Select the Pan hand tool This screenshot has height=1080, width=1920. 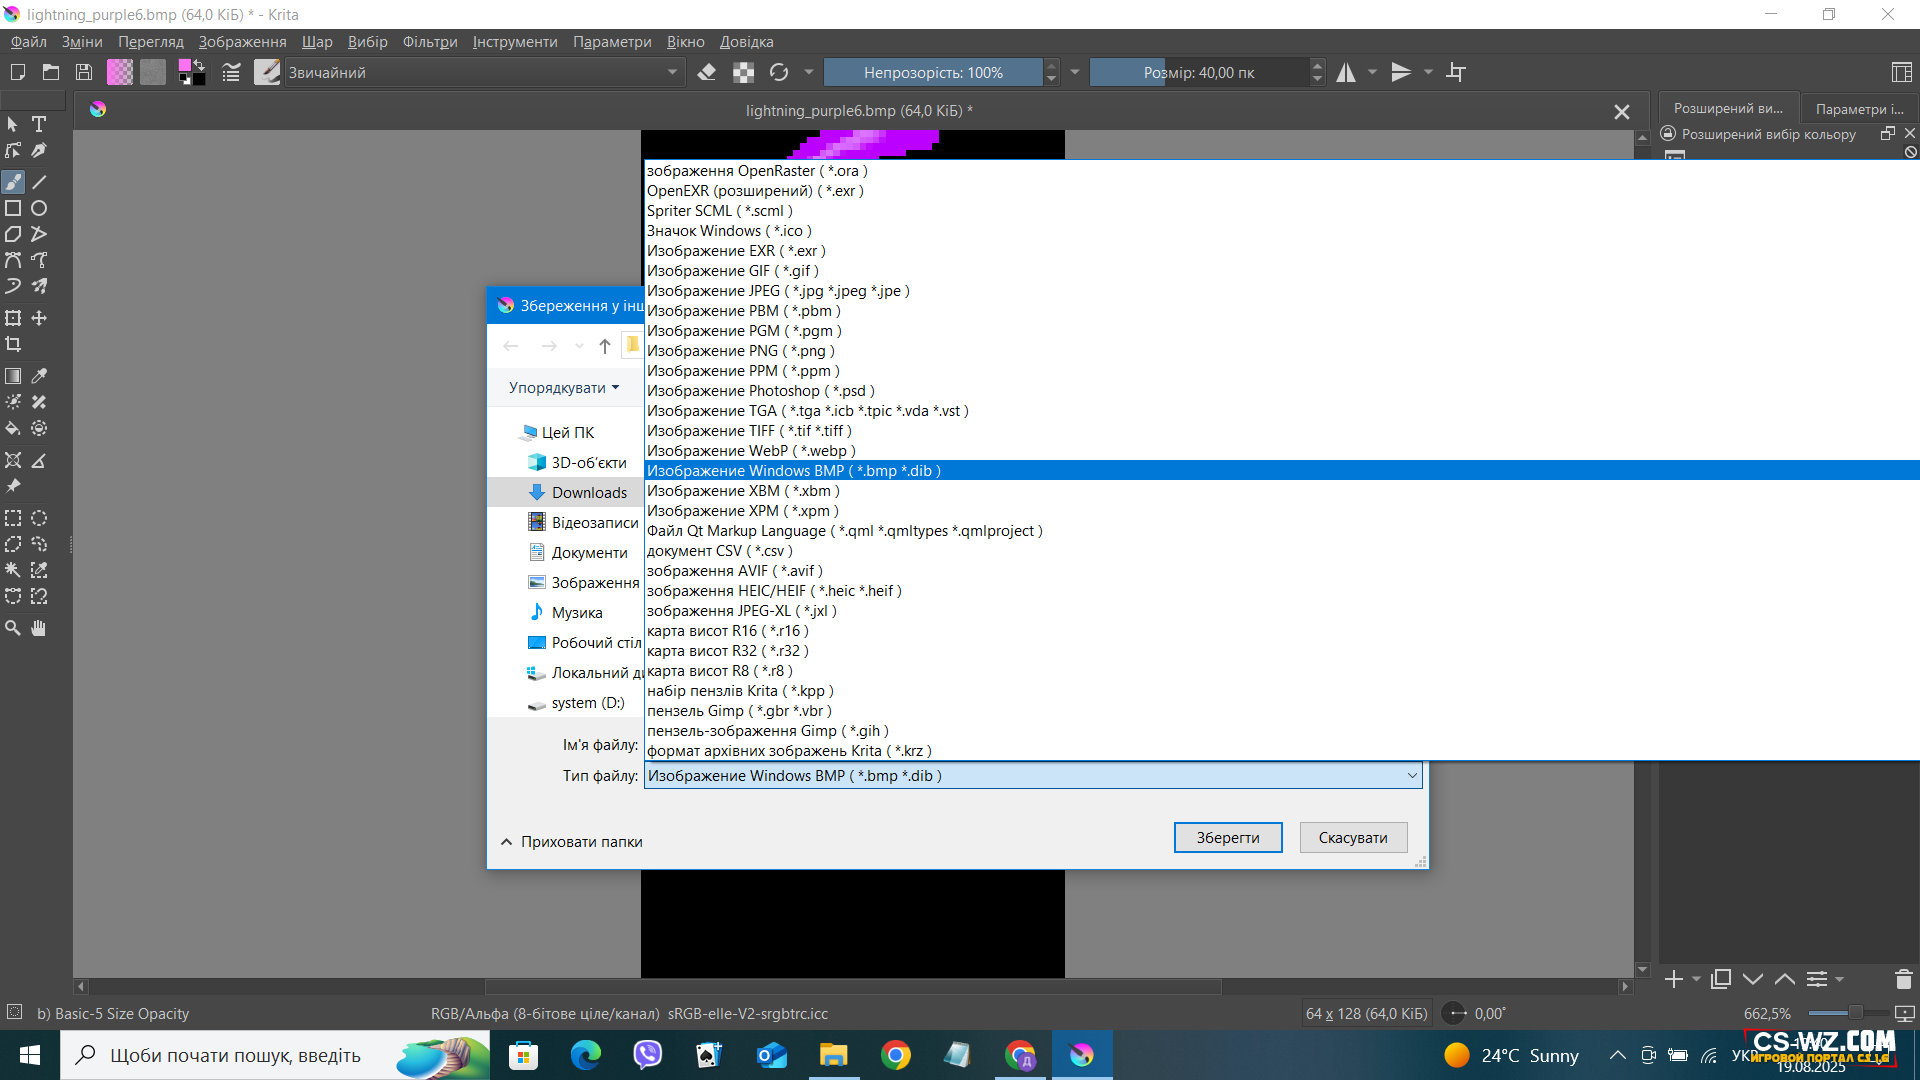[x=39, y=628]
